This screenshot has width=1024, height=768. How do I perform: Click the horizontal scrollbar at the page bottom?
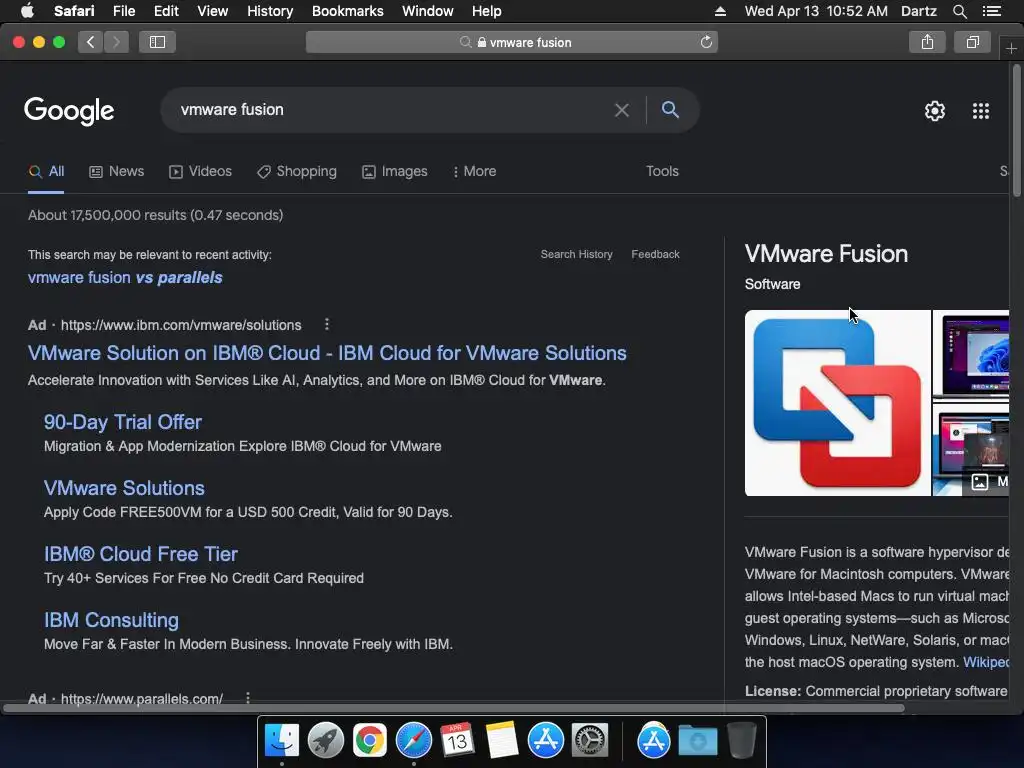click(454, 708)
